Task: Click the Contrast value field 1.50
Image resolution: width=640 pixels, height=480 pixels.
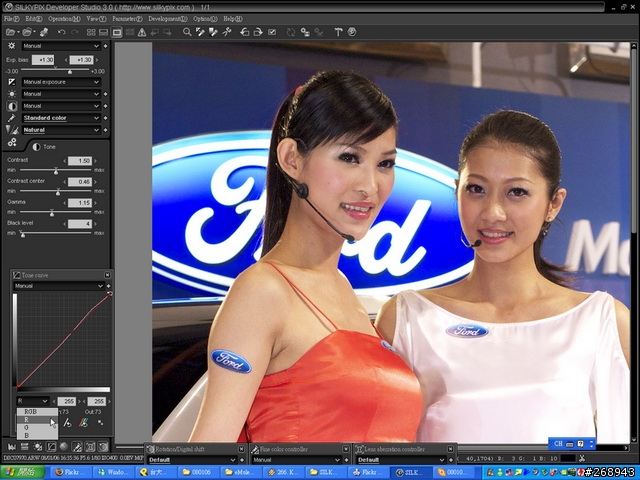Action: pyautogui.click(x=80, y=161)
